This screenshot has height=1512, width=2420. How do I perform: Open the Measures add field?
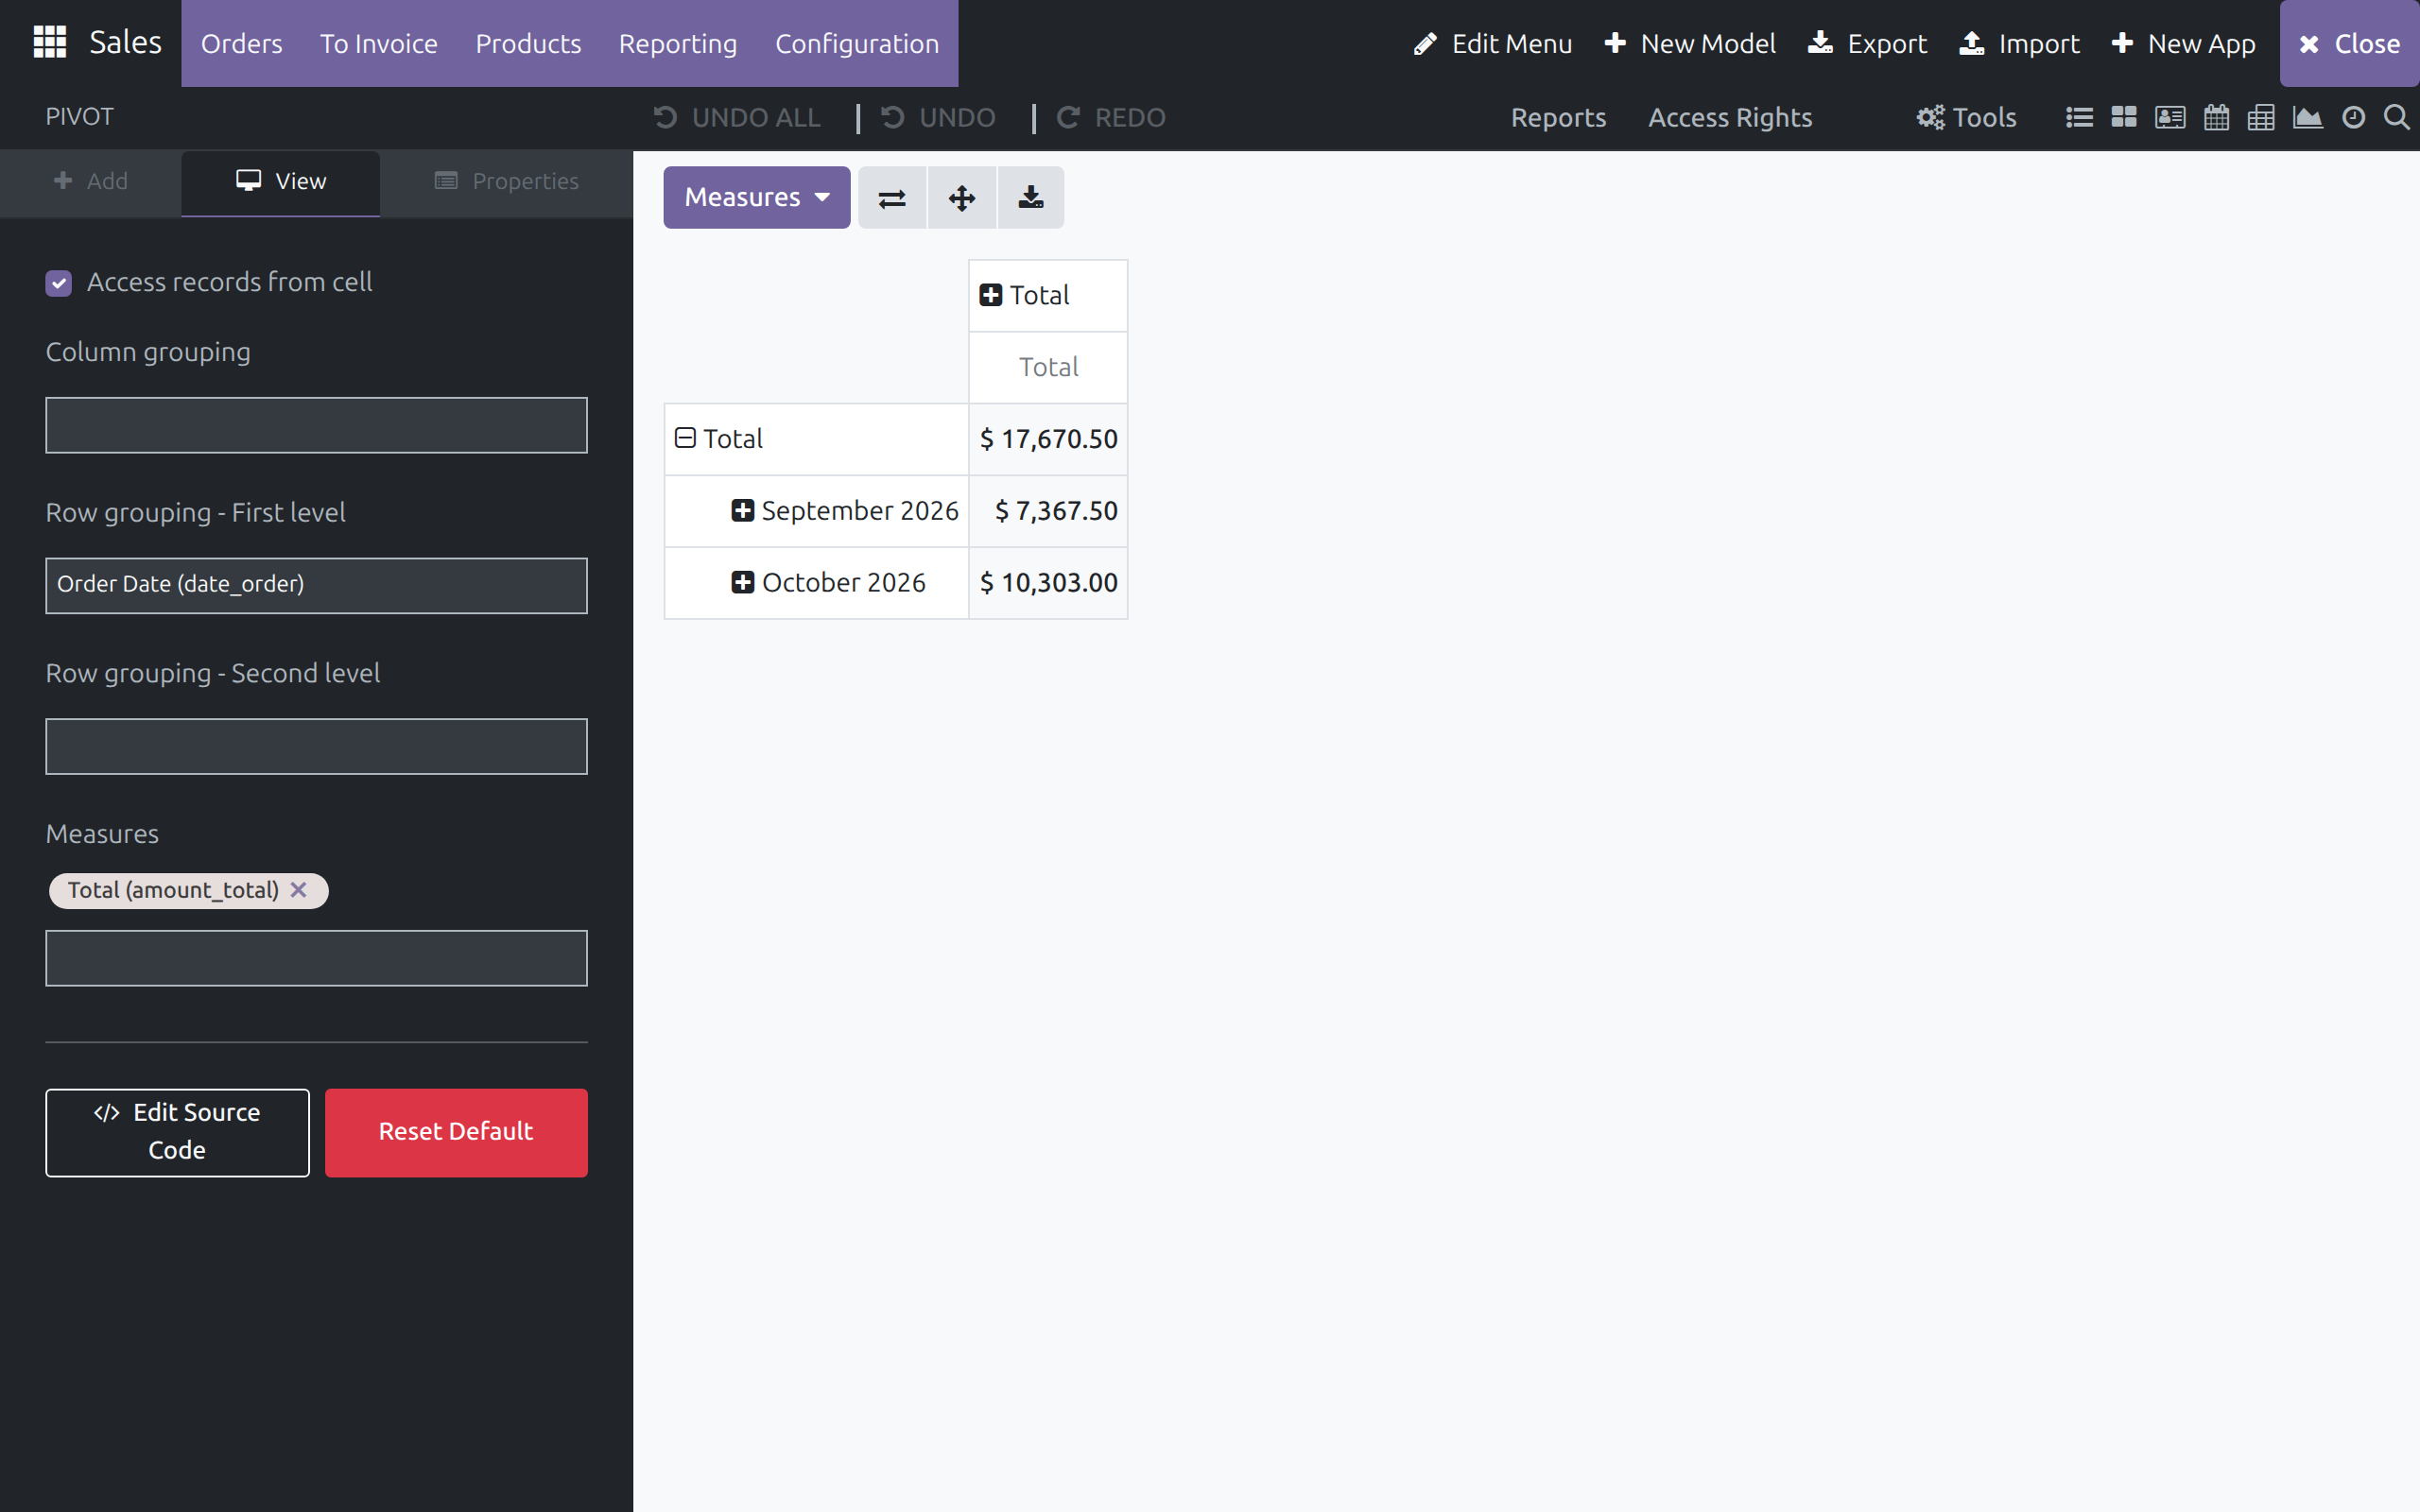click(316, 958)
